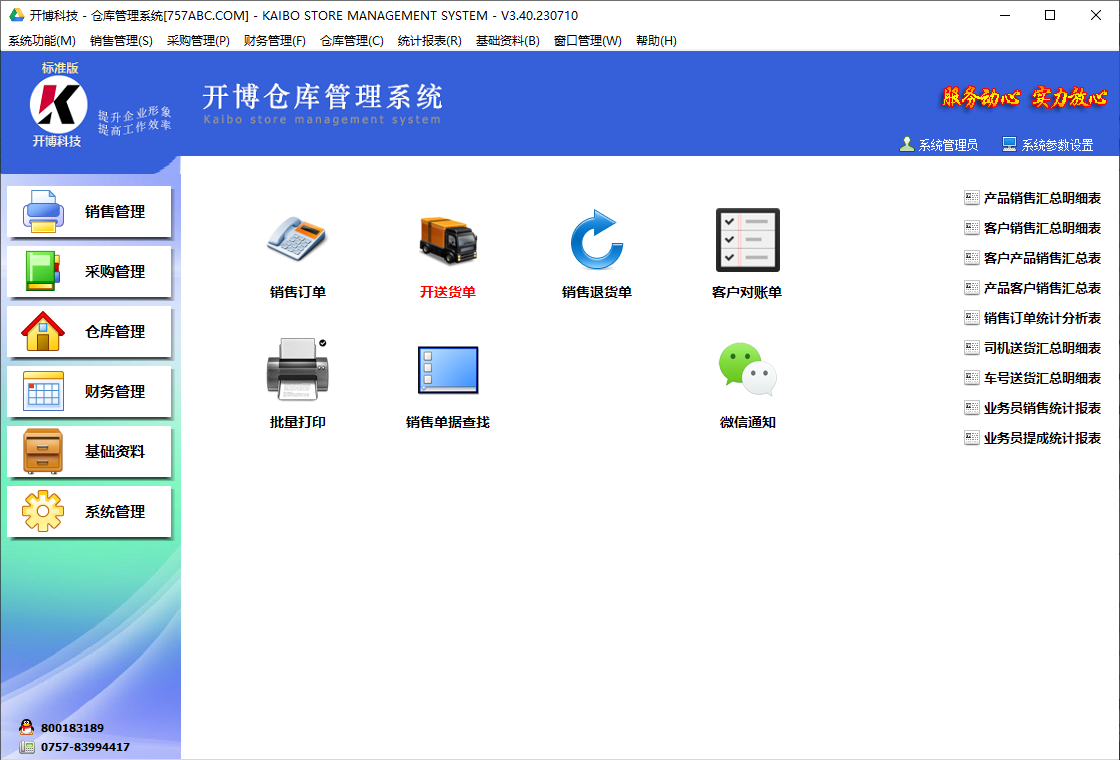Open the 采购管理(P) menu

(x=198, y=41)
